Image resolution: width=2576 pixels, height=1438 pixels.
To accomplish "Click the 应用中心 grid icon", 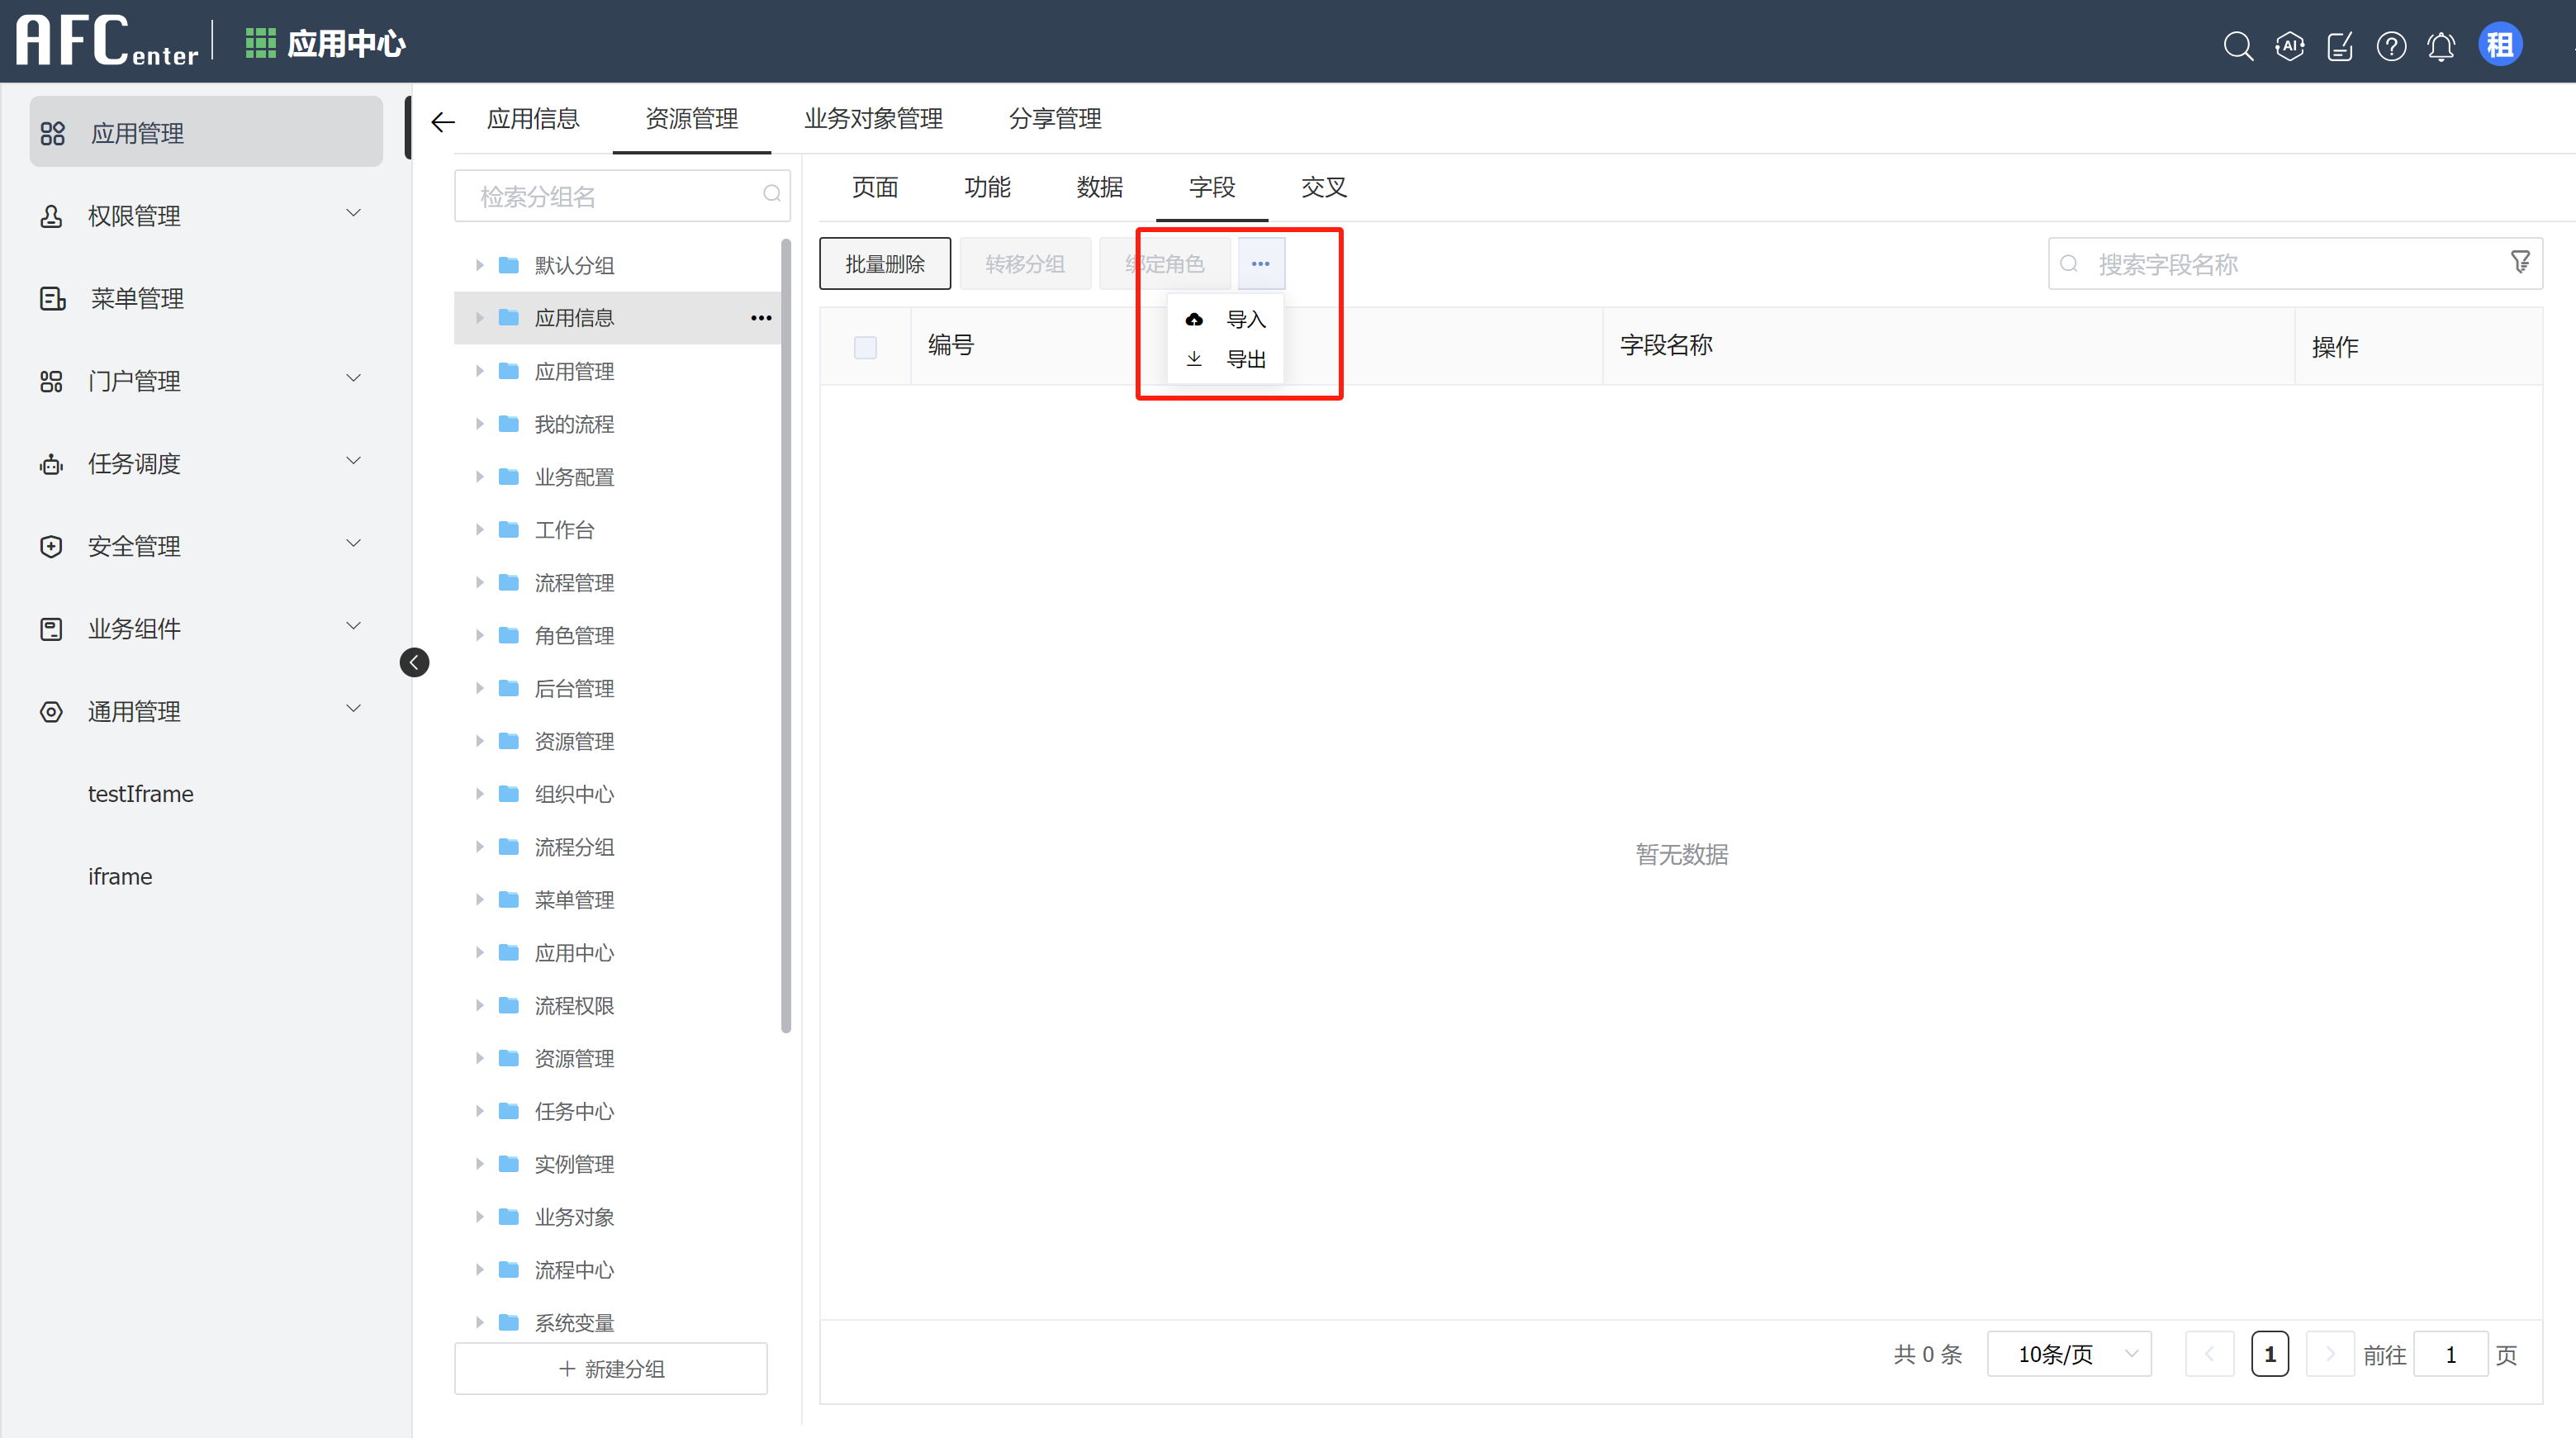I will (259, 42).
